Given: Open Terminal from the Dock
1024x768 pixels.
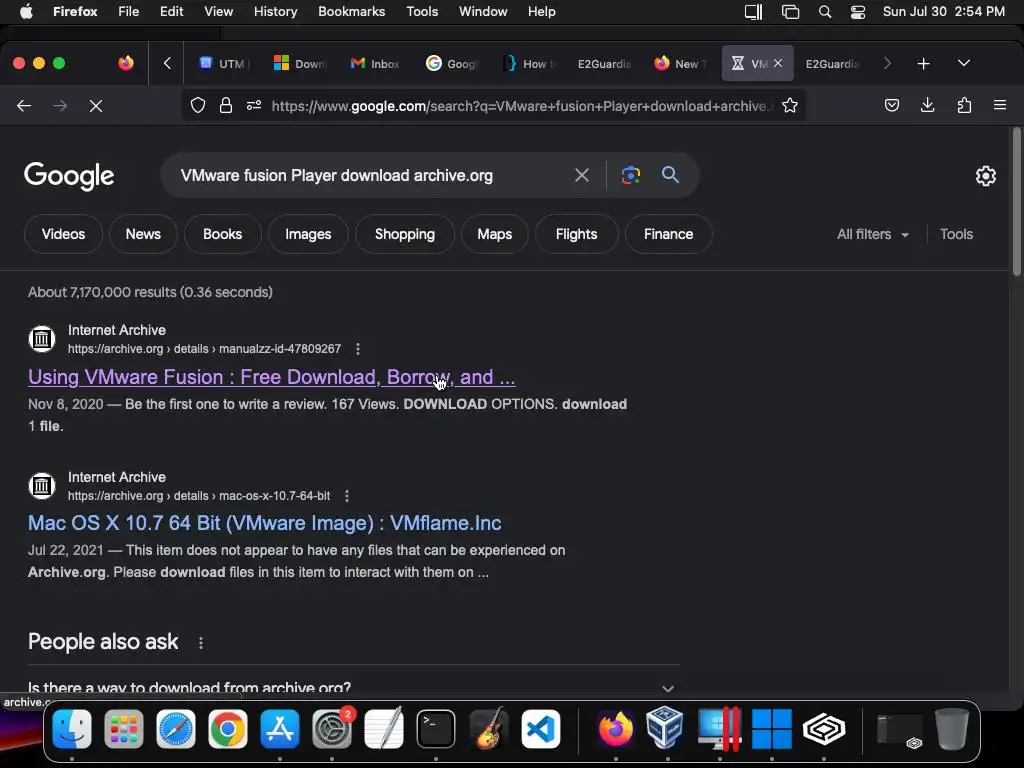Looking at the screenshot, I should click(x=436, y=728).
